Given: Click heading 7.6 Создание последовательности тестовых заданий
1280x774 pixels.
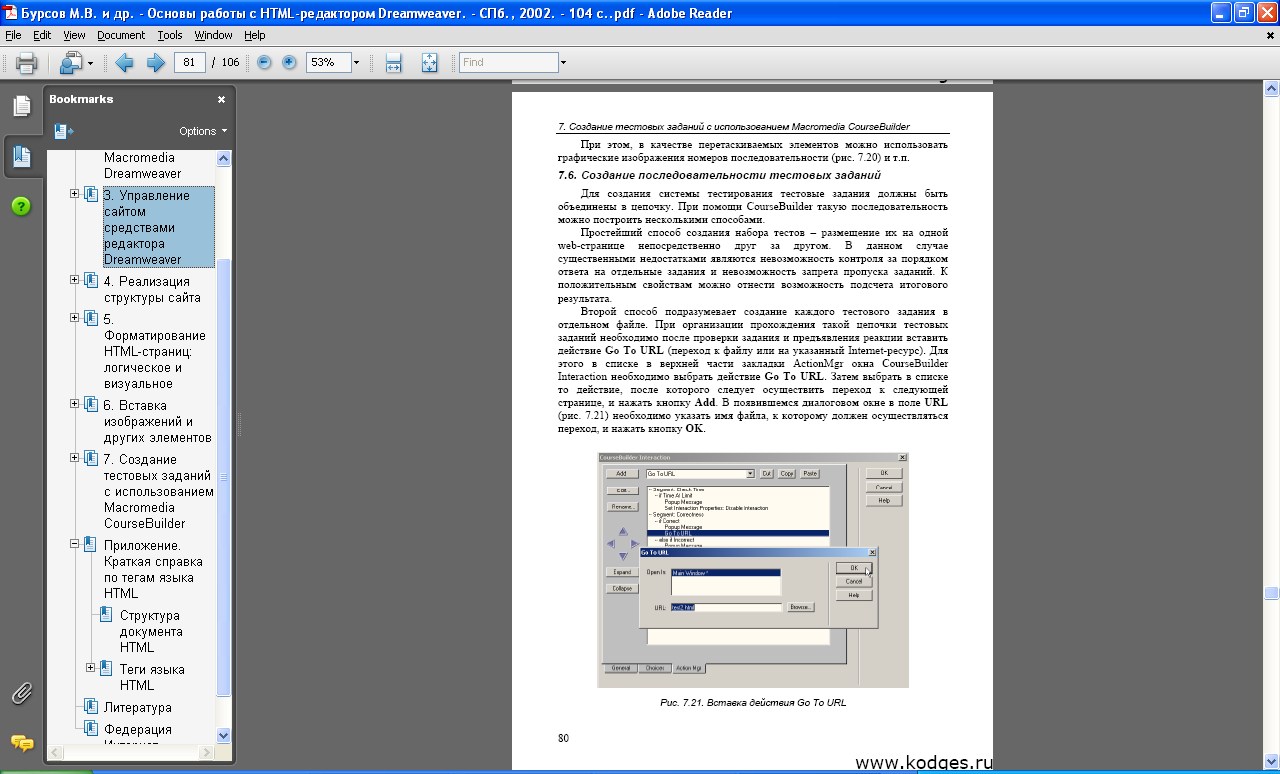Looking at the screenshot, I should tap(719, 175).
